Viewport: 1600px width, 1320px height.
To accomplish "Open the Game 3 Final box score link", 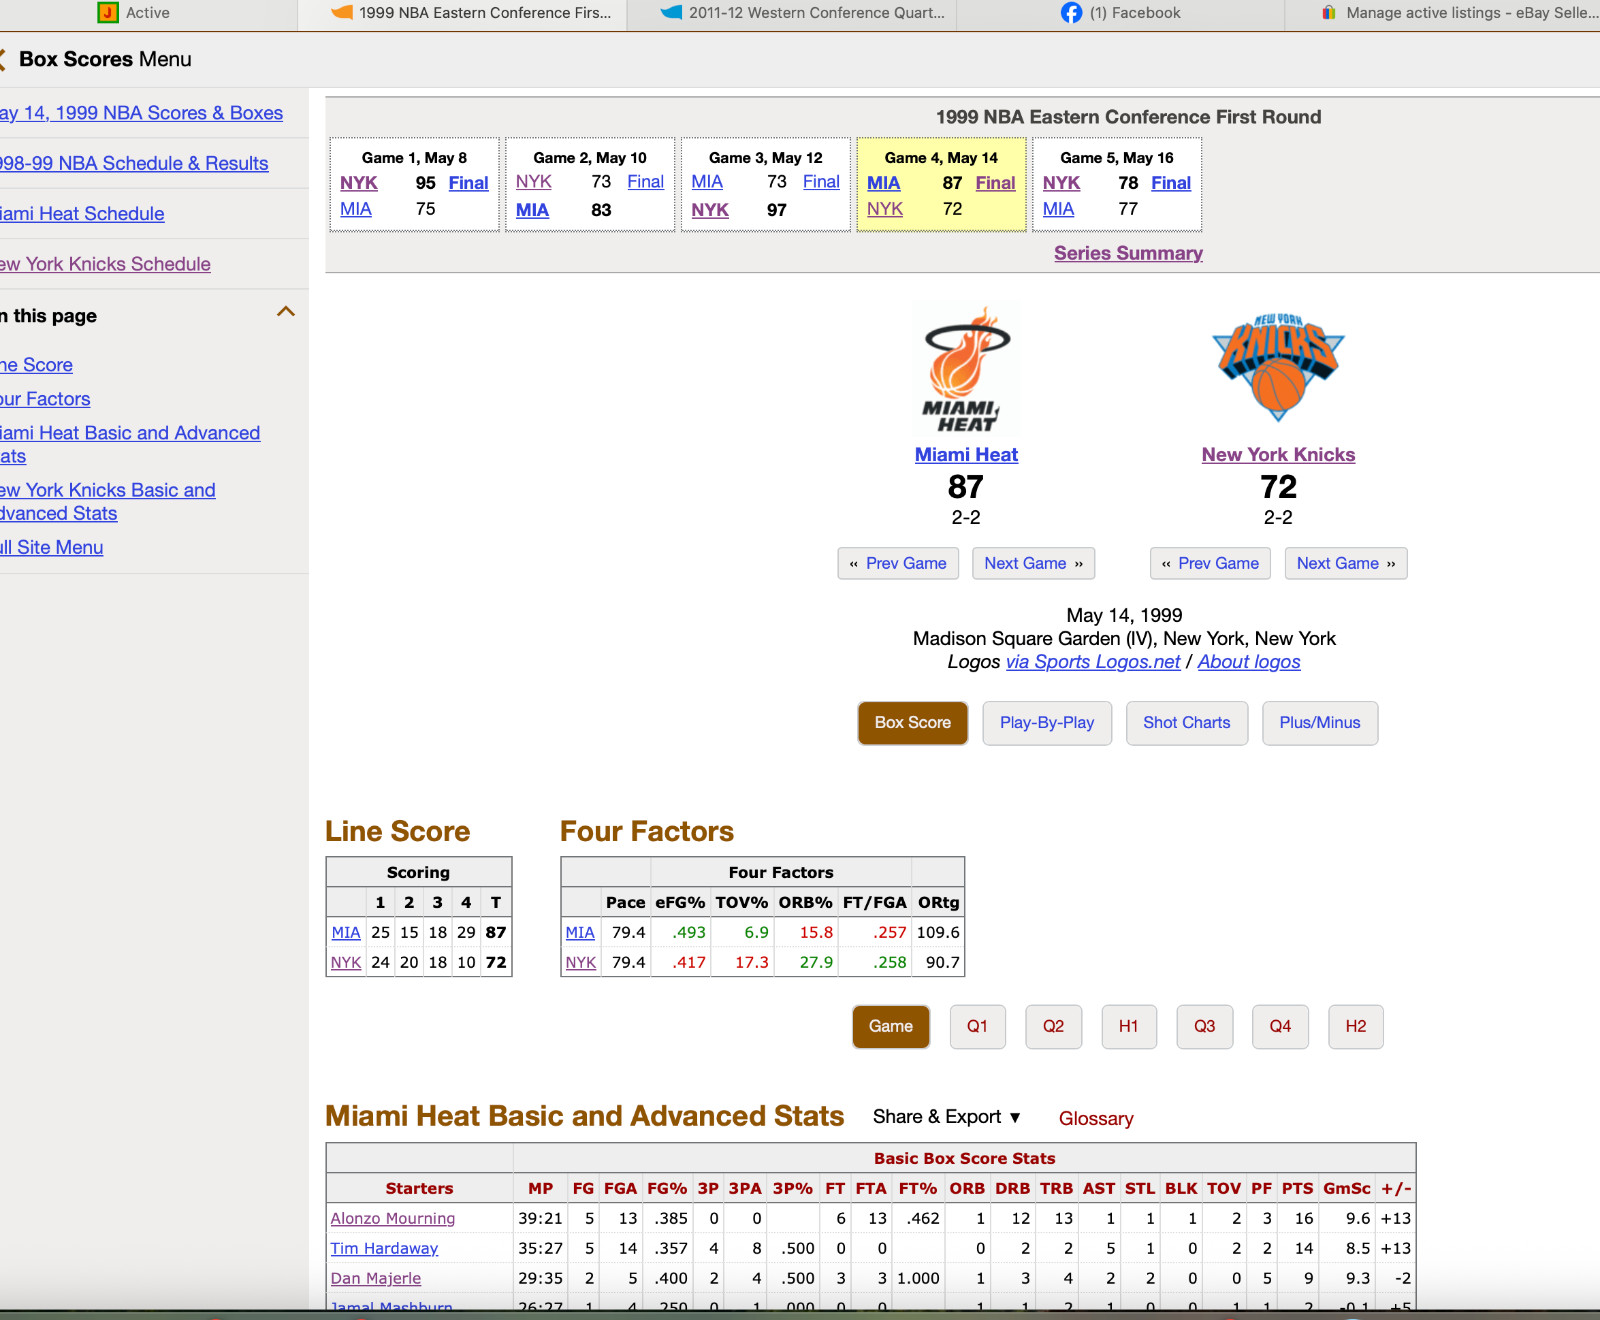I will pos(821,182).
